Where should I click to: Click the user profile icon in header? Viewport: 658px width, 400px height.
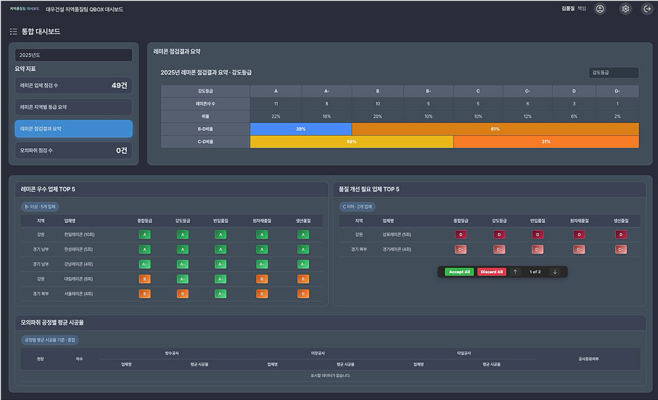point(599,9)
